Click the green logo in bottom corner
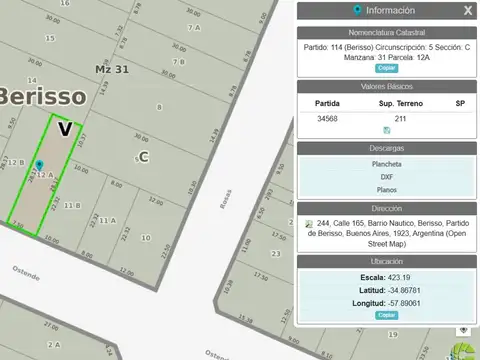This screenshot has height=360, width=480. coord(464,352)
